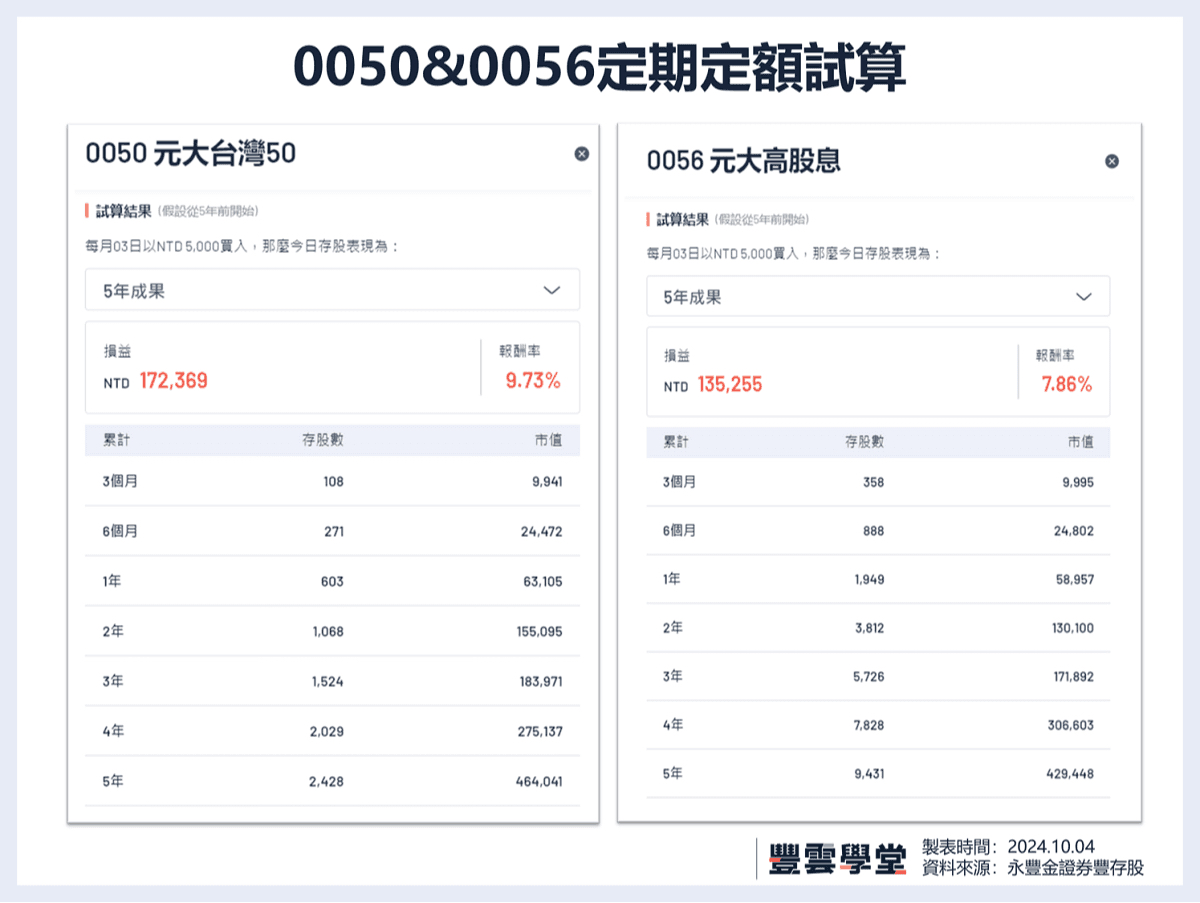Close the 0050 元大台灣50 panel
The width and height of the screenshot is (1200, 903).
(582, 153)
